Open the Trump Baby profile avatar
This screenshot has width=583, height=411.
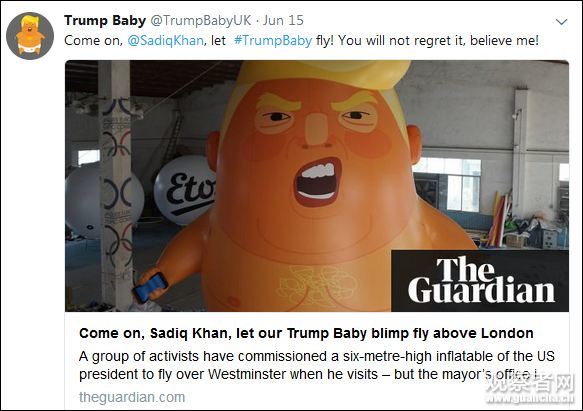coord(30,36)
